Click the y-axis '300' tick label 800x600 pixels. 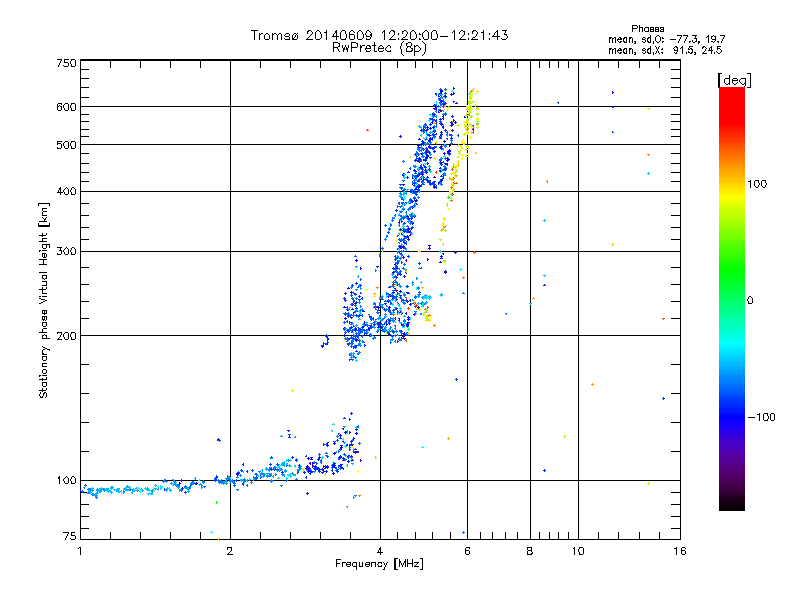[66, 252]
